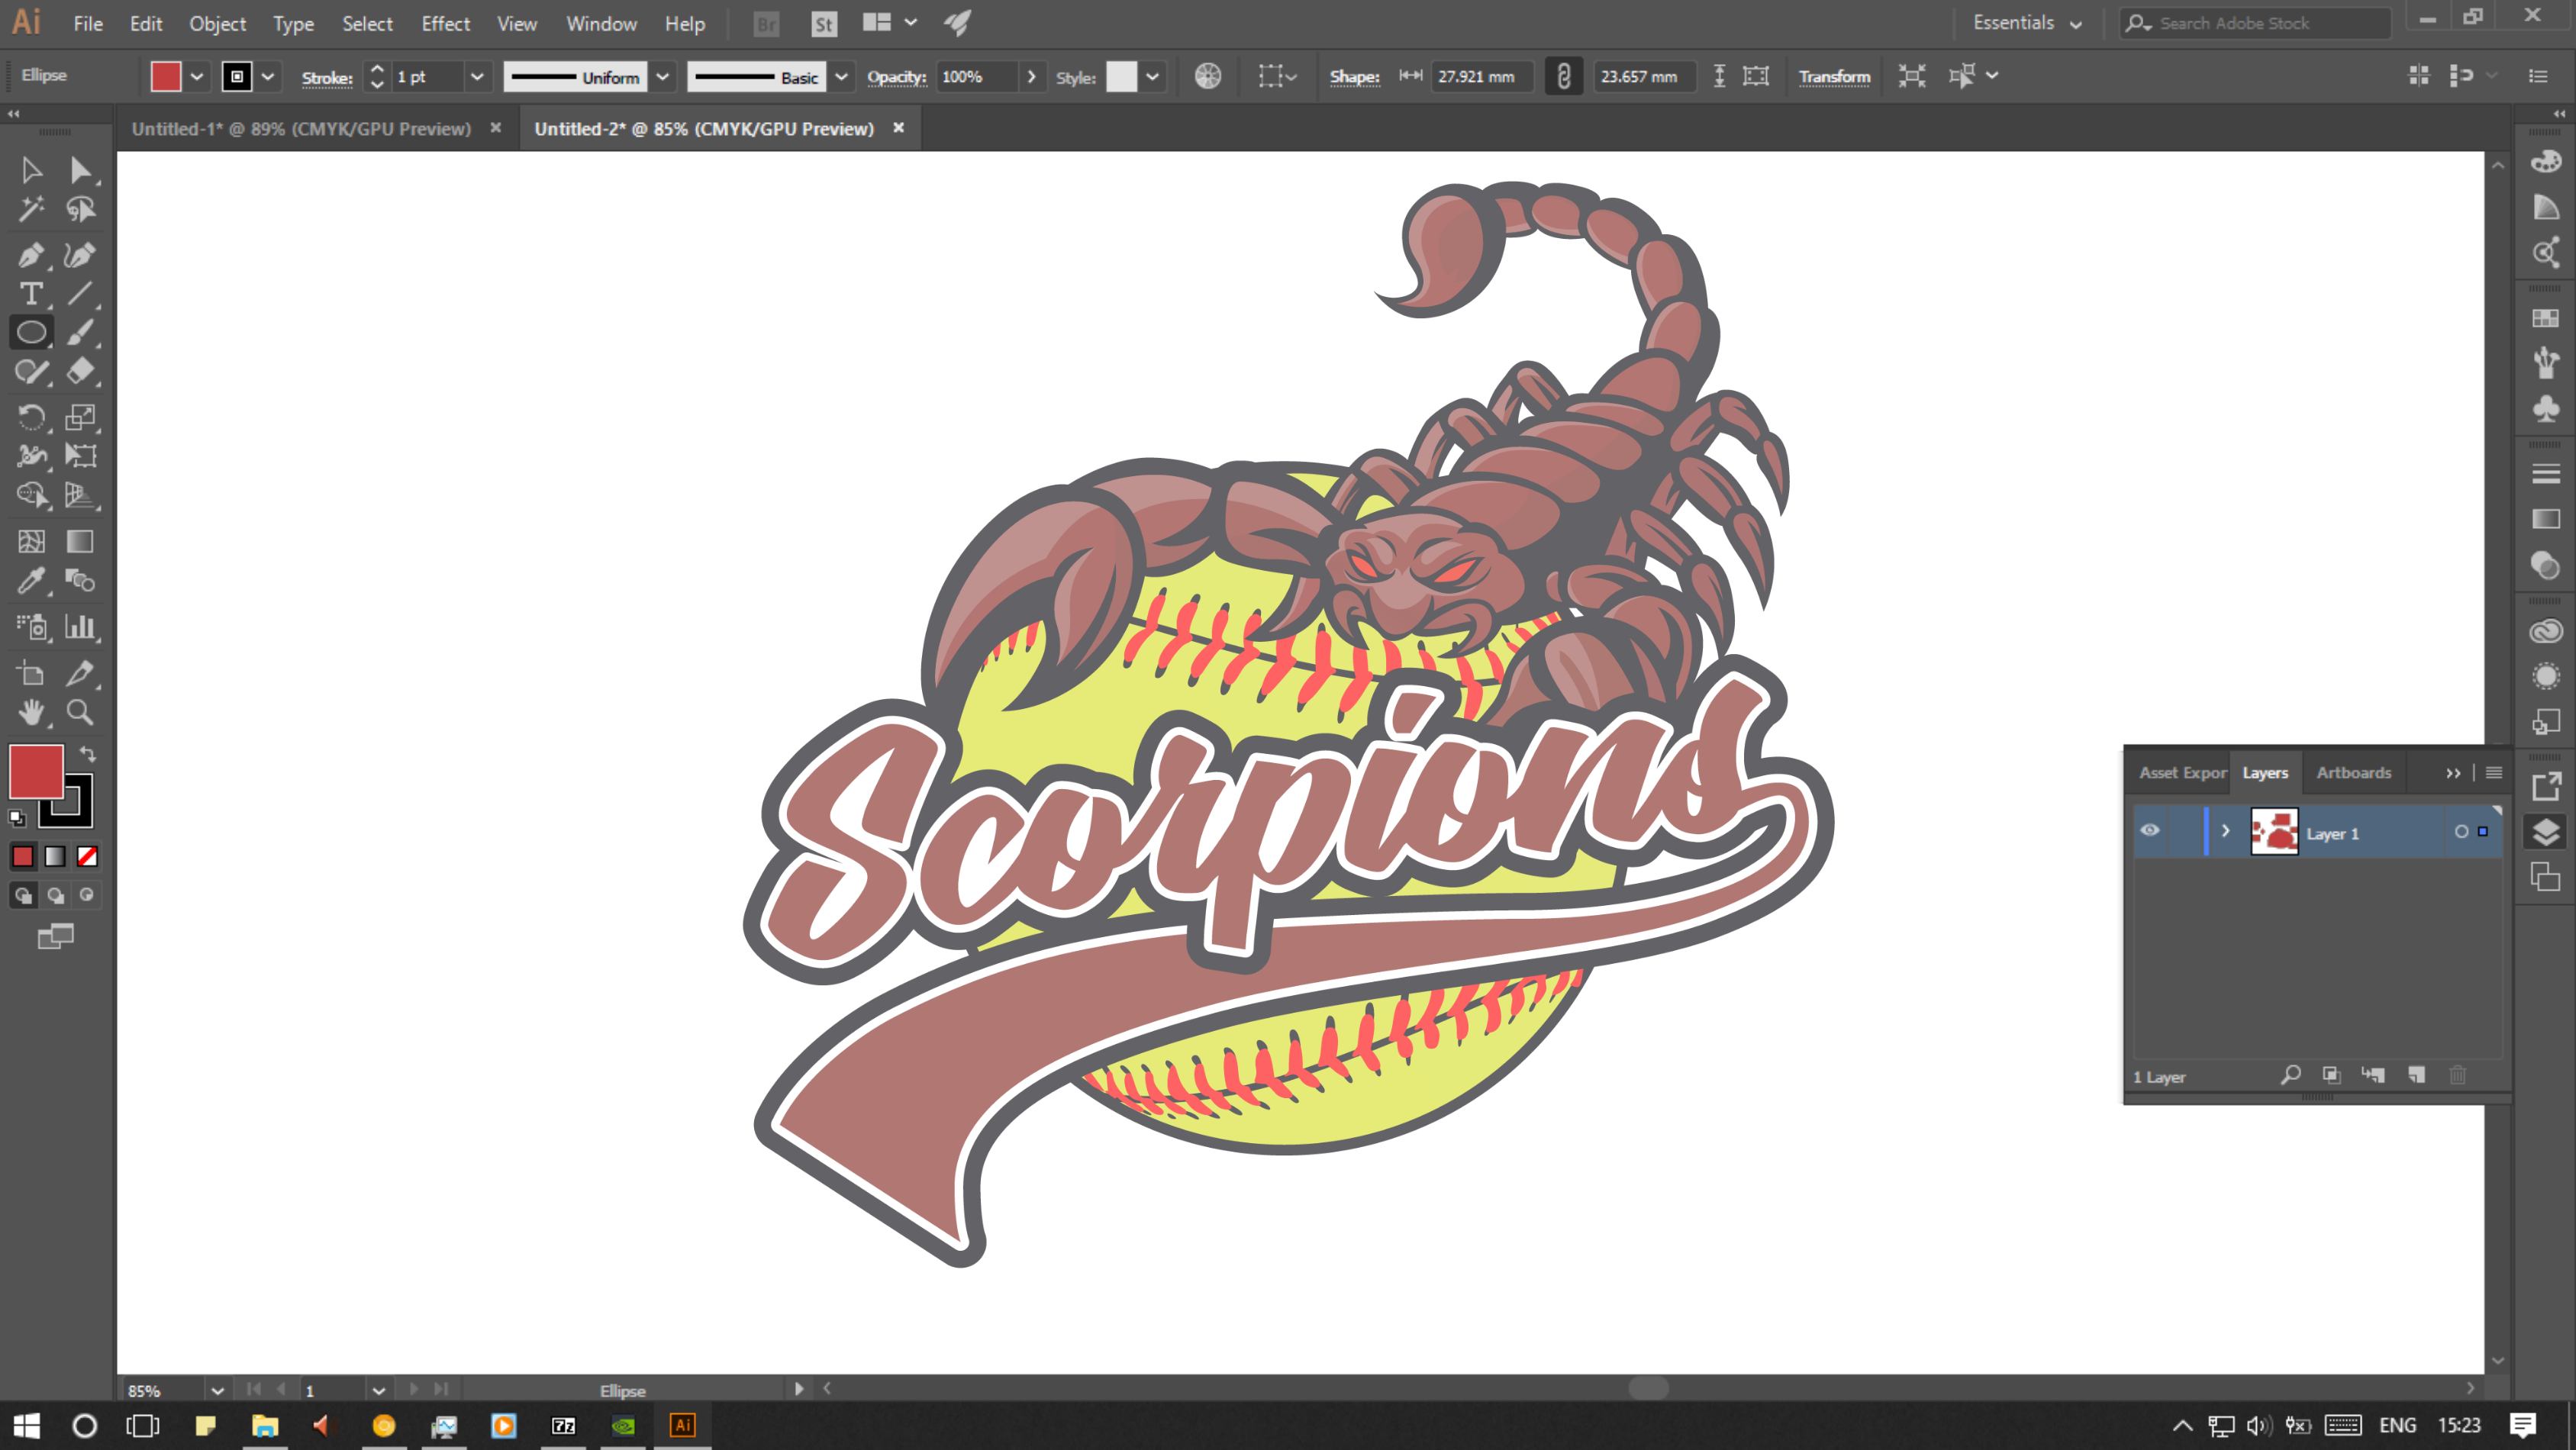Viewport: 2576px width, 1450px height.
Task: Select the Type tool
Action: (x=30, y=293)
